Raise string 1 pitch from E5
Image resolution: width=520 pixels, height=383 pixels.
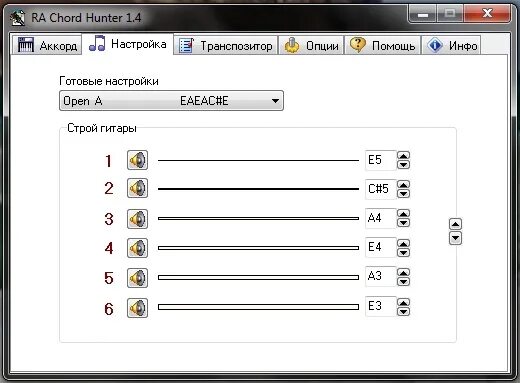tap(403, 156)
